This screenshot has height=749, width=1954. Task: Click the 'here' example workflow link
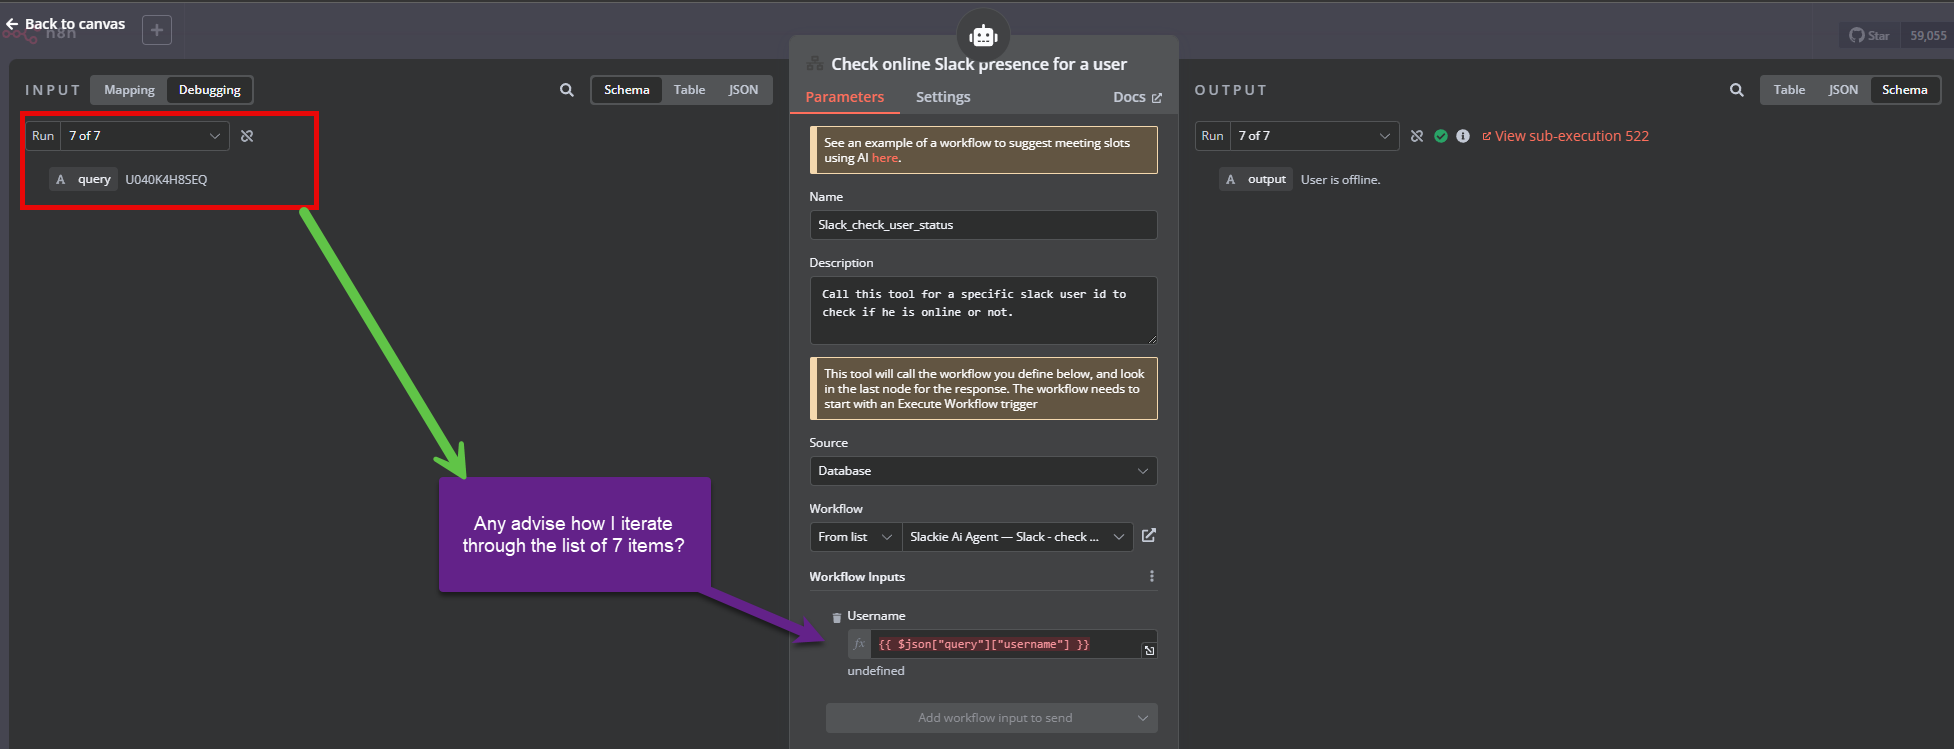(884, 158)
